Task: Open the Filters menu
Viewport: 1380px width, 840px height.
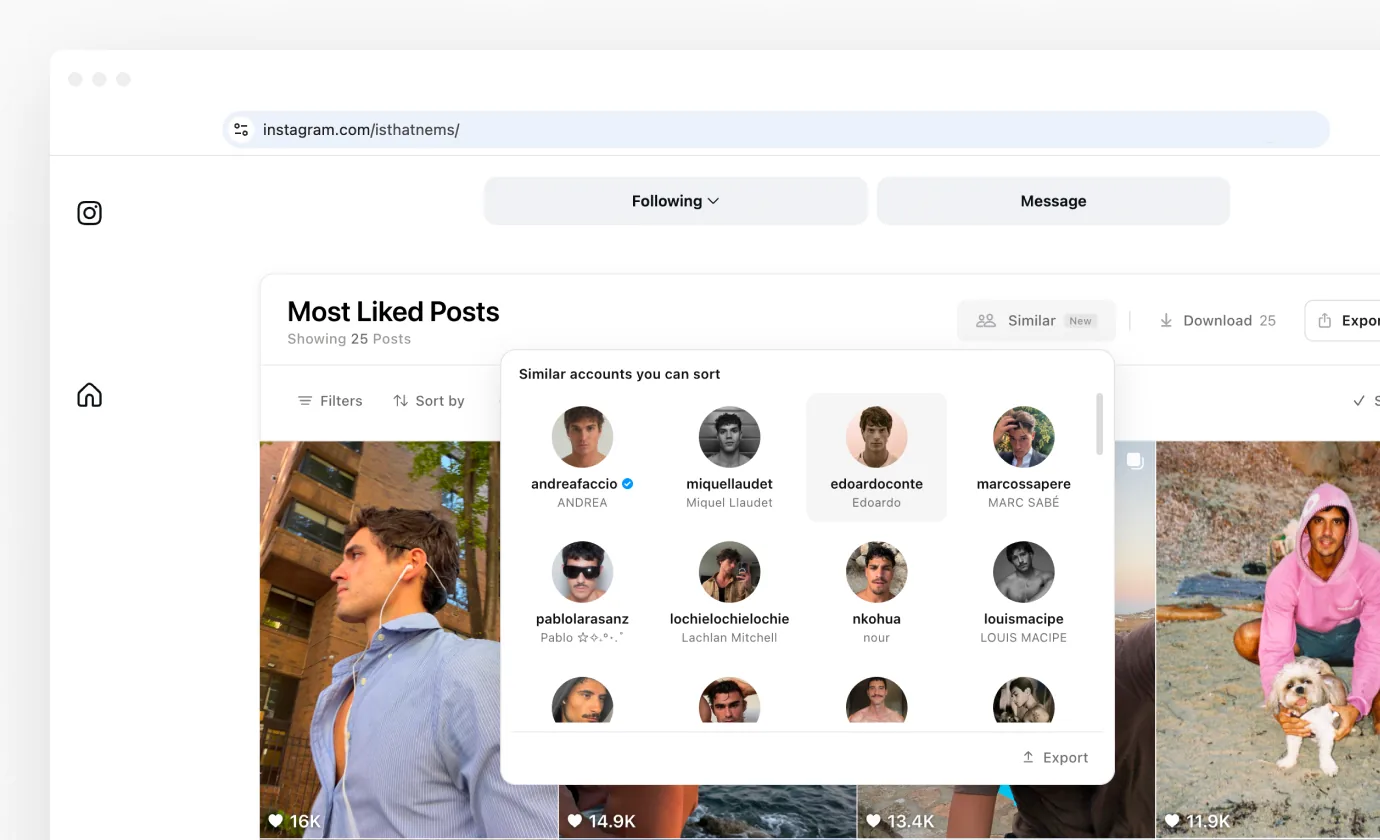Action: pos(330,401)
